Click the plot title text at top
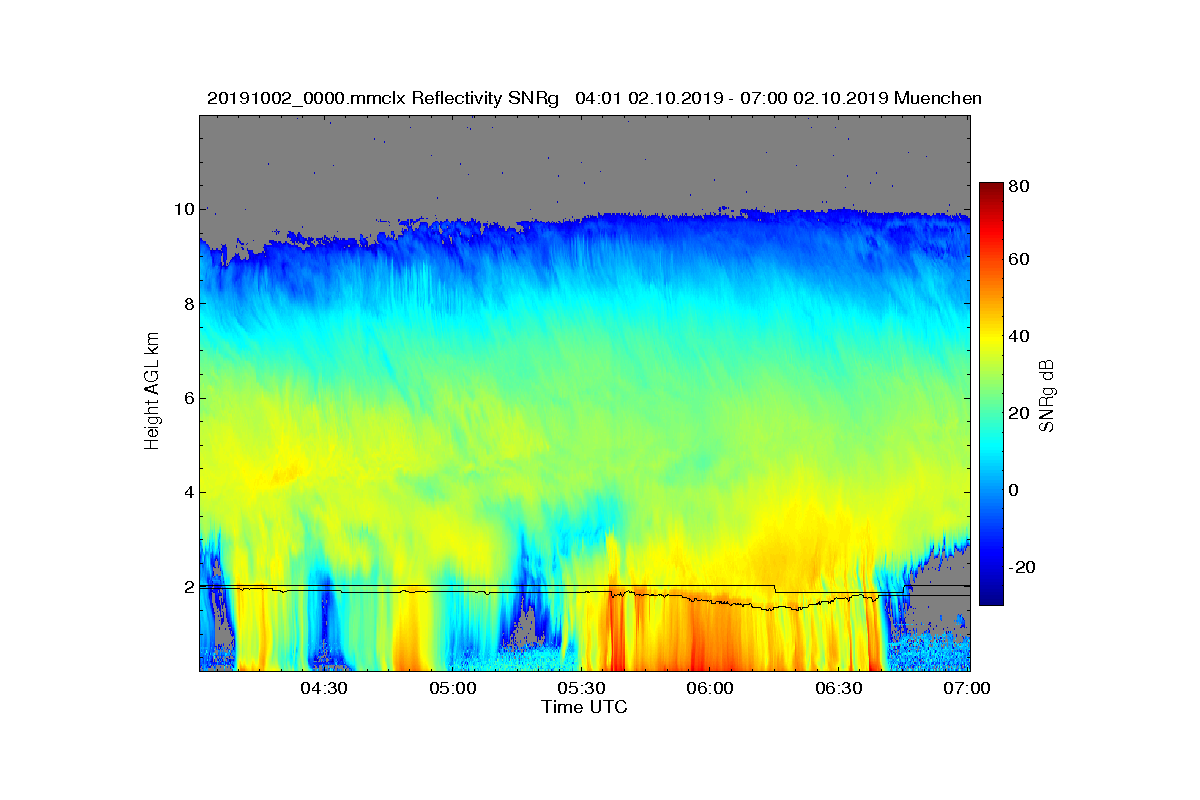 coord(594,98)
